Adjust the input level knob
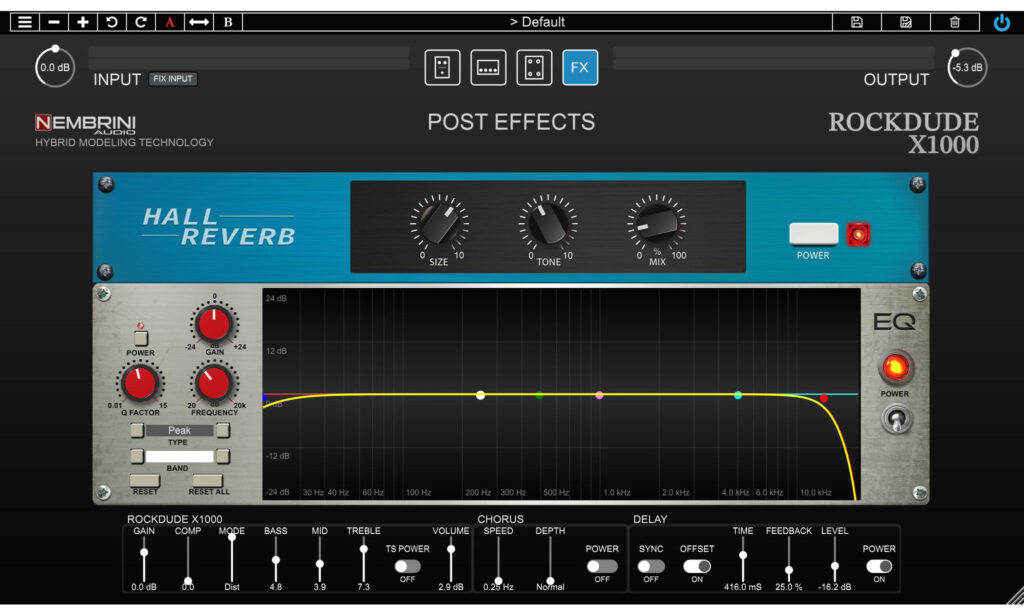The width and height of the screenshot is (1024, 615). 55,67
